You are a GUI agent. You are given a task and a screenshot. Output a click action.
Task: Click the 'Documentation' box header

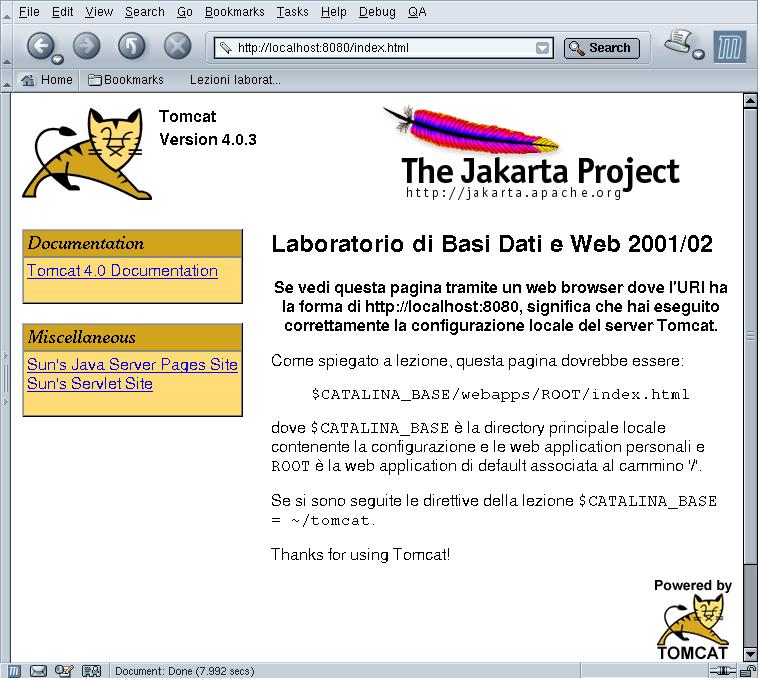tap(132, 243)
